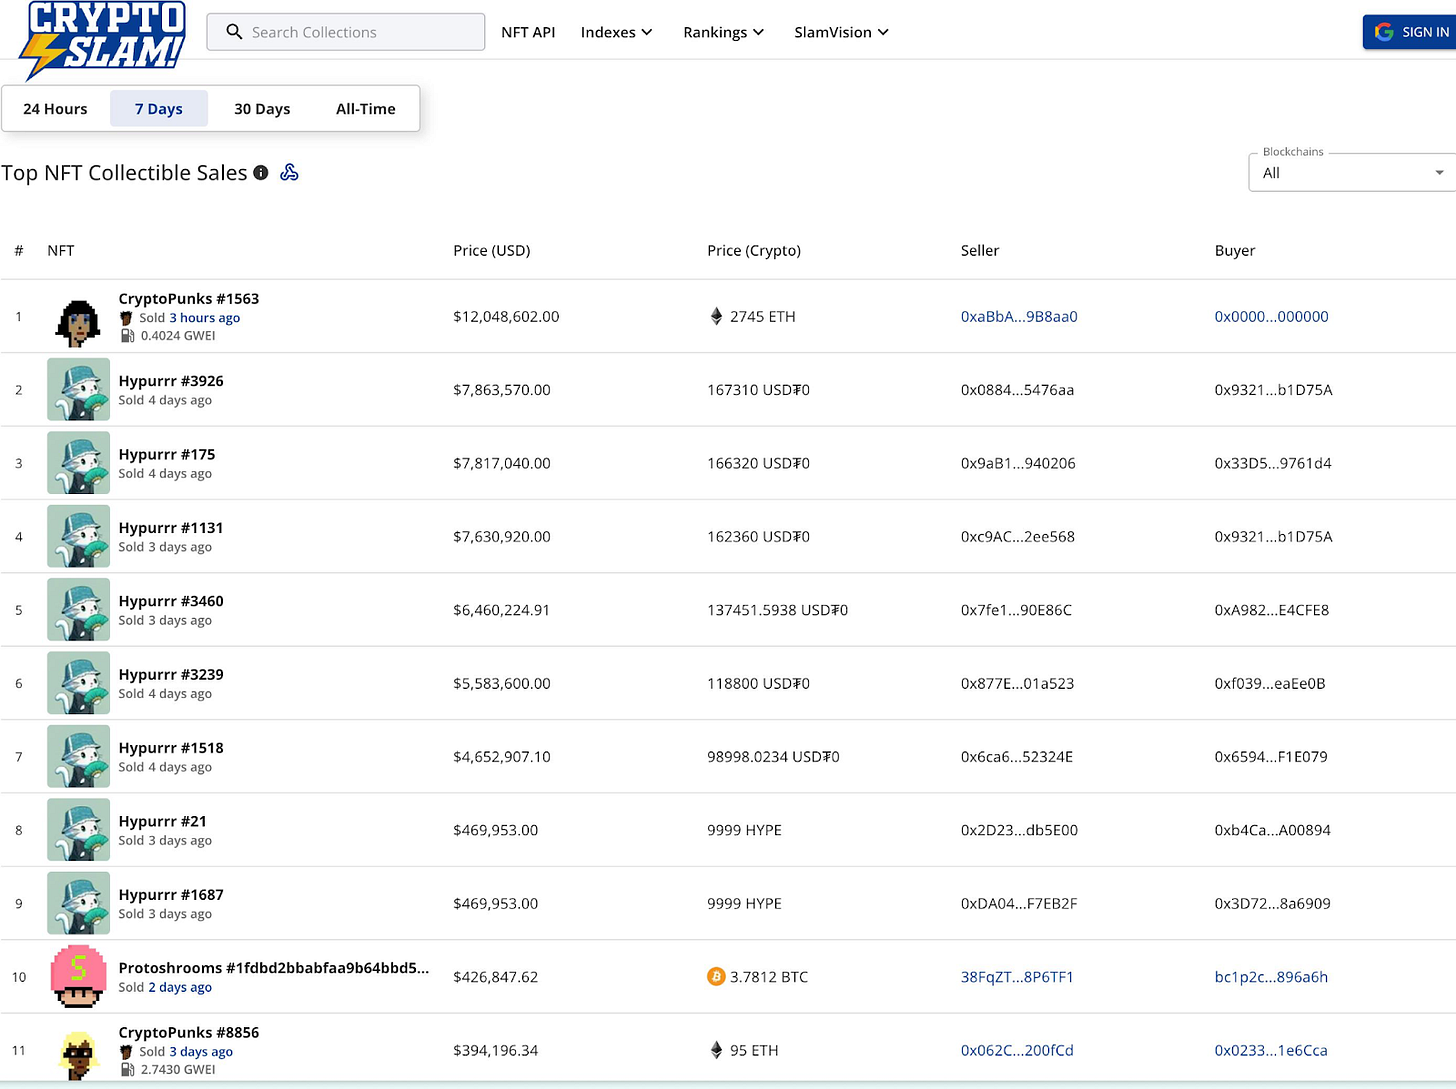This screenshot has width=1456, height=1089.
Task: Open the Protoshrooms mushroom thumbnail
Action: click(78, 977)
